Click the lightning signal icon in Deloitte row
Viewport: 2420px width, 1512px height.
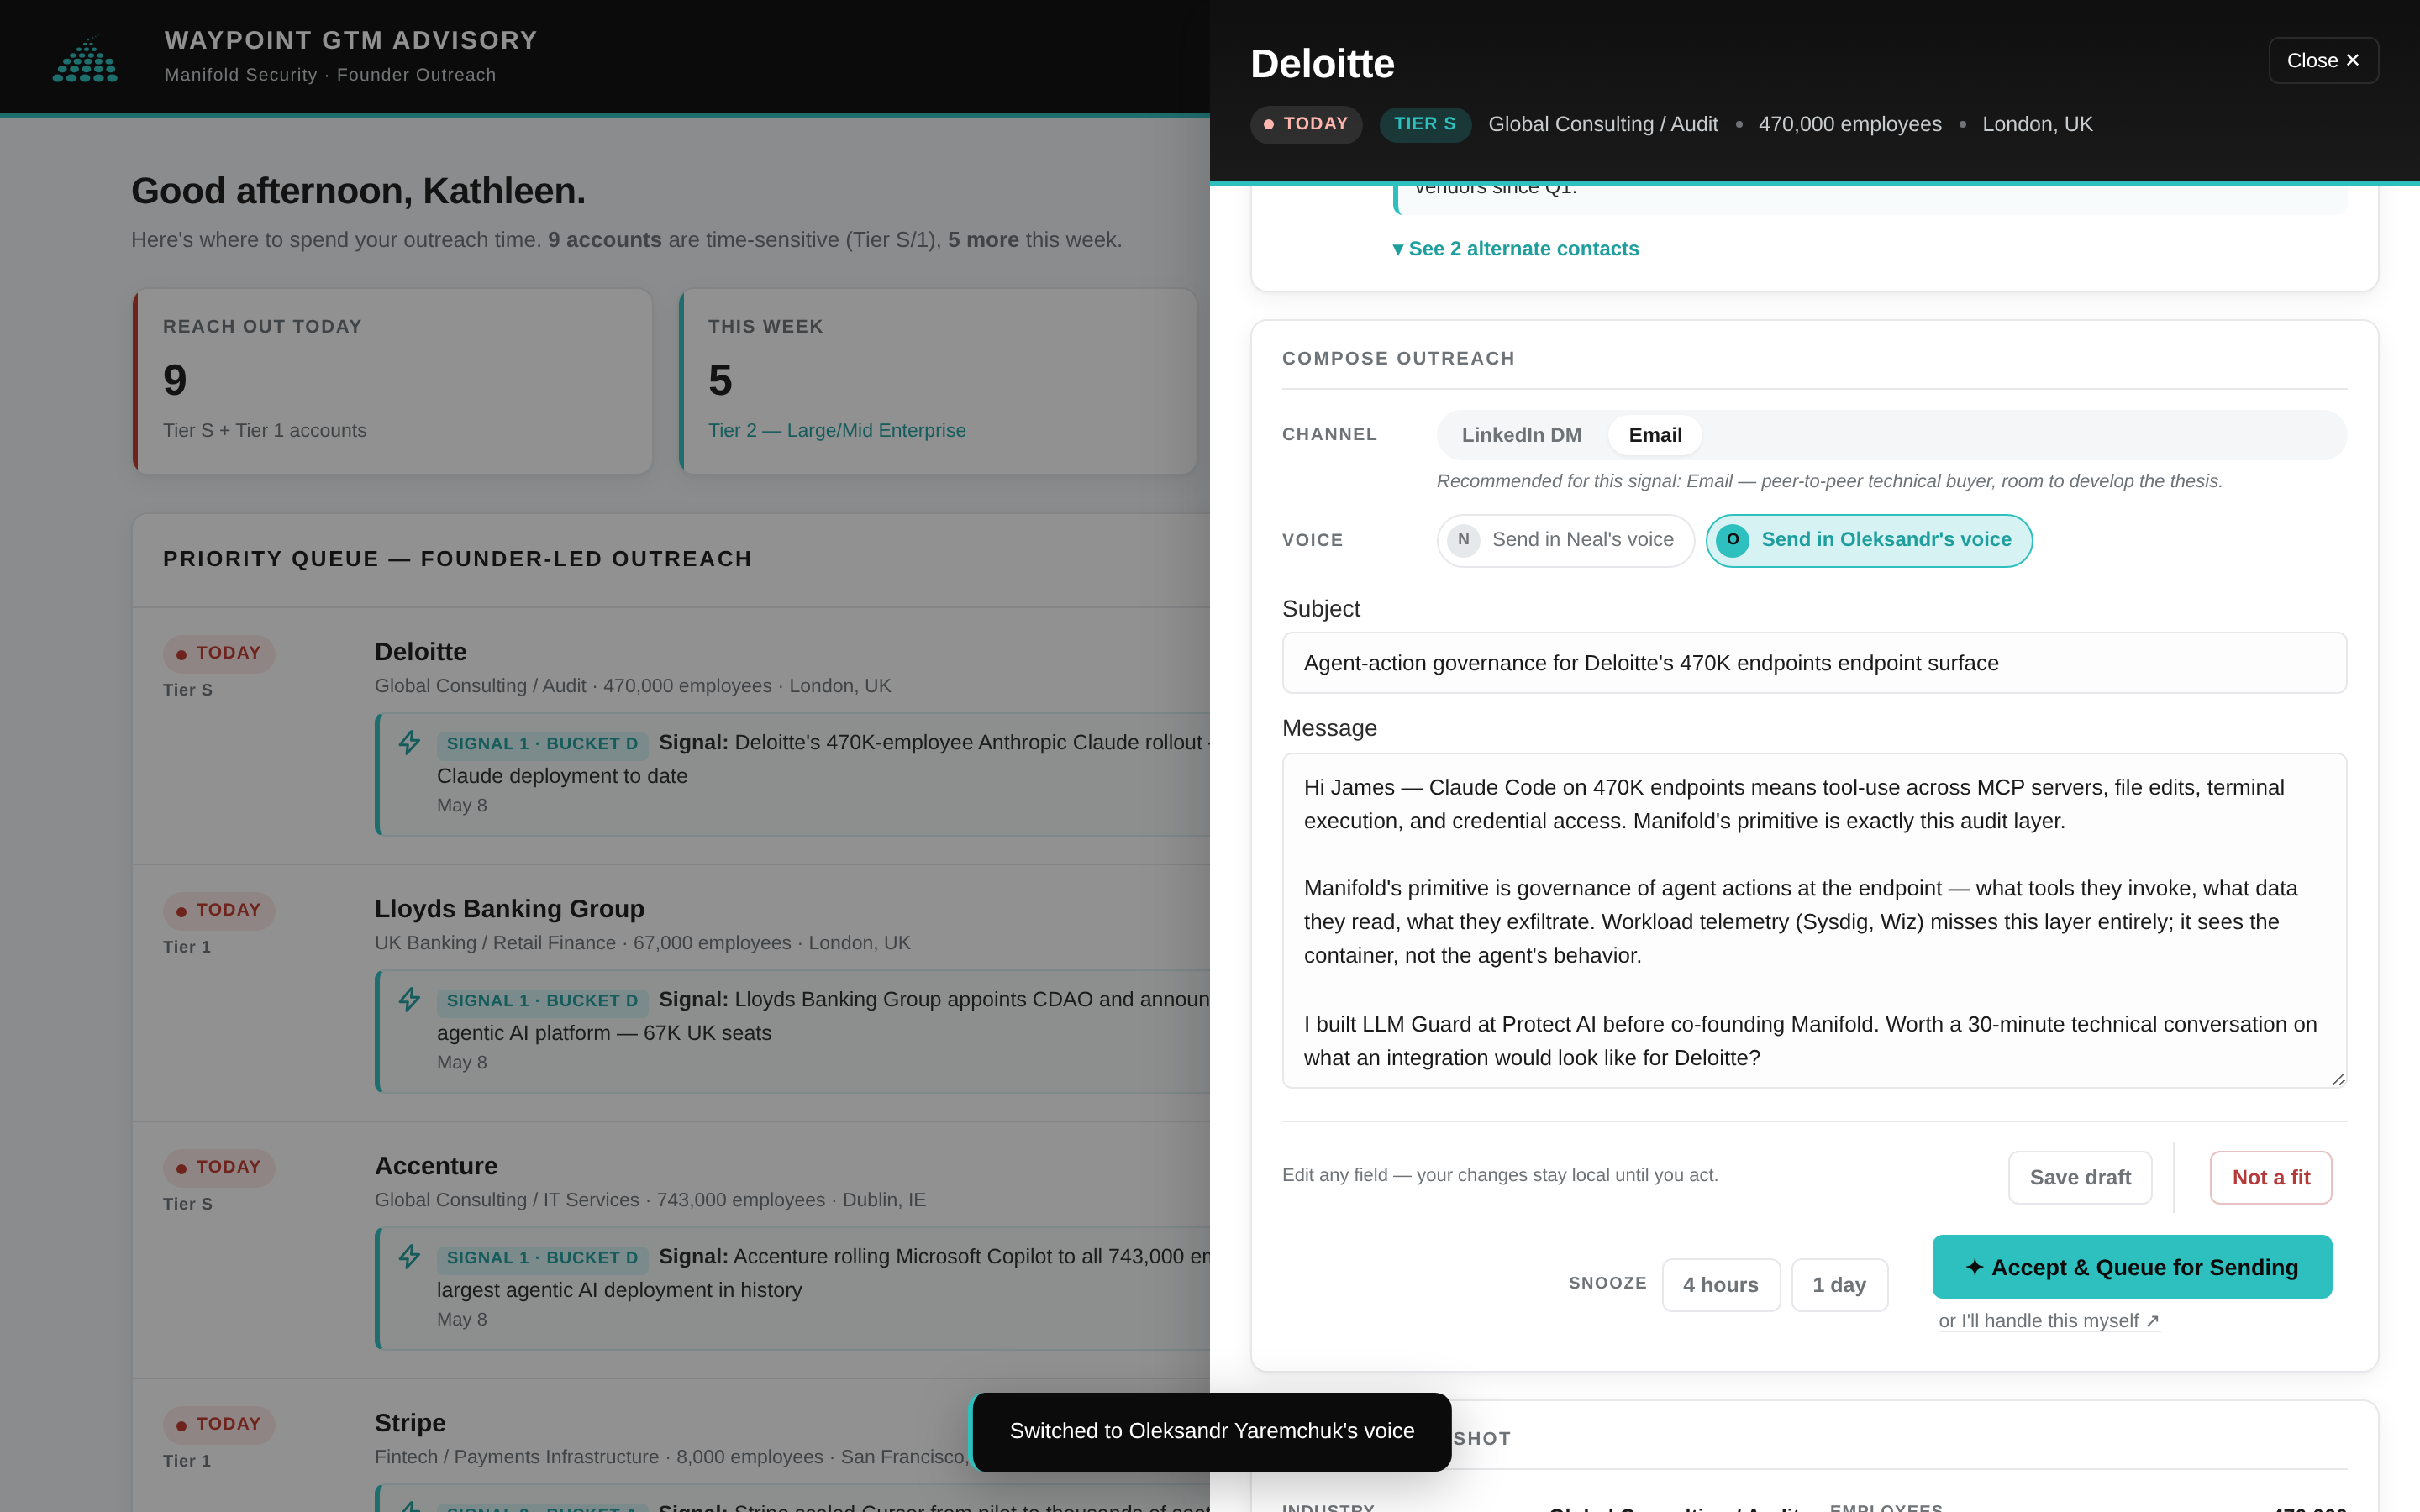click(x=409, y=742)
